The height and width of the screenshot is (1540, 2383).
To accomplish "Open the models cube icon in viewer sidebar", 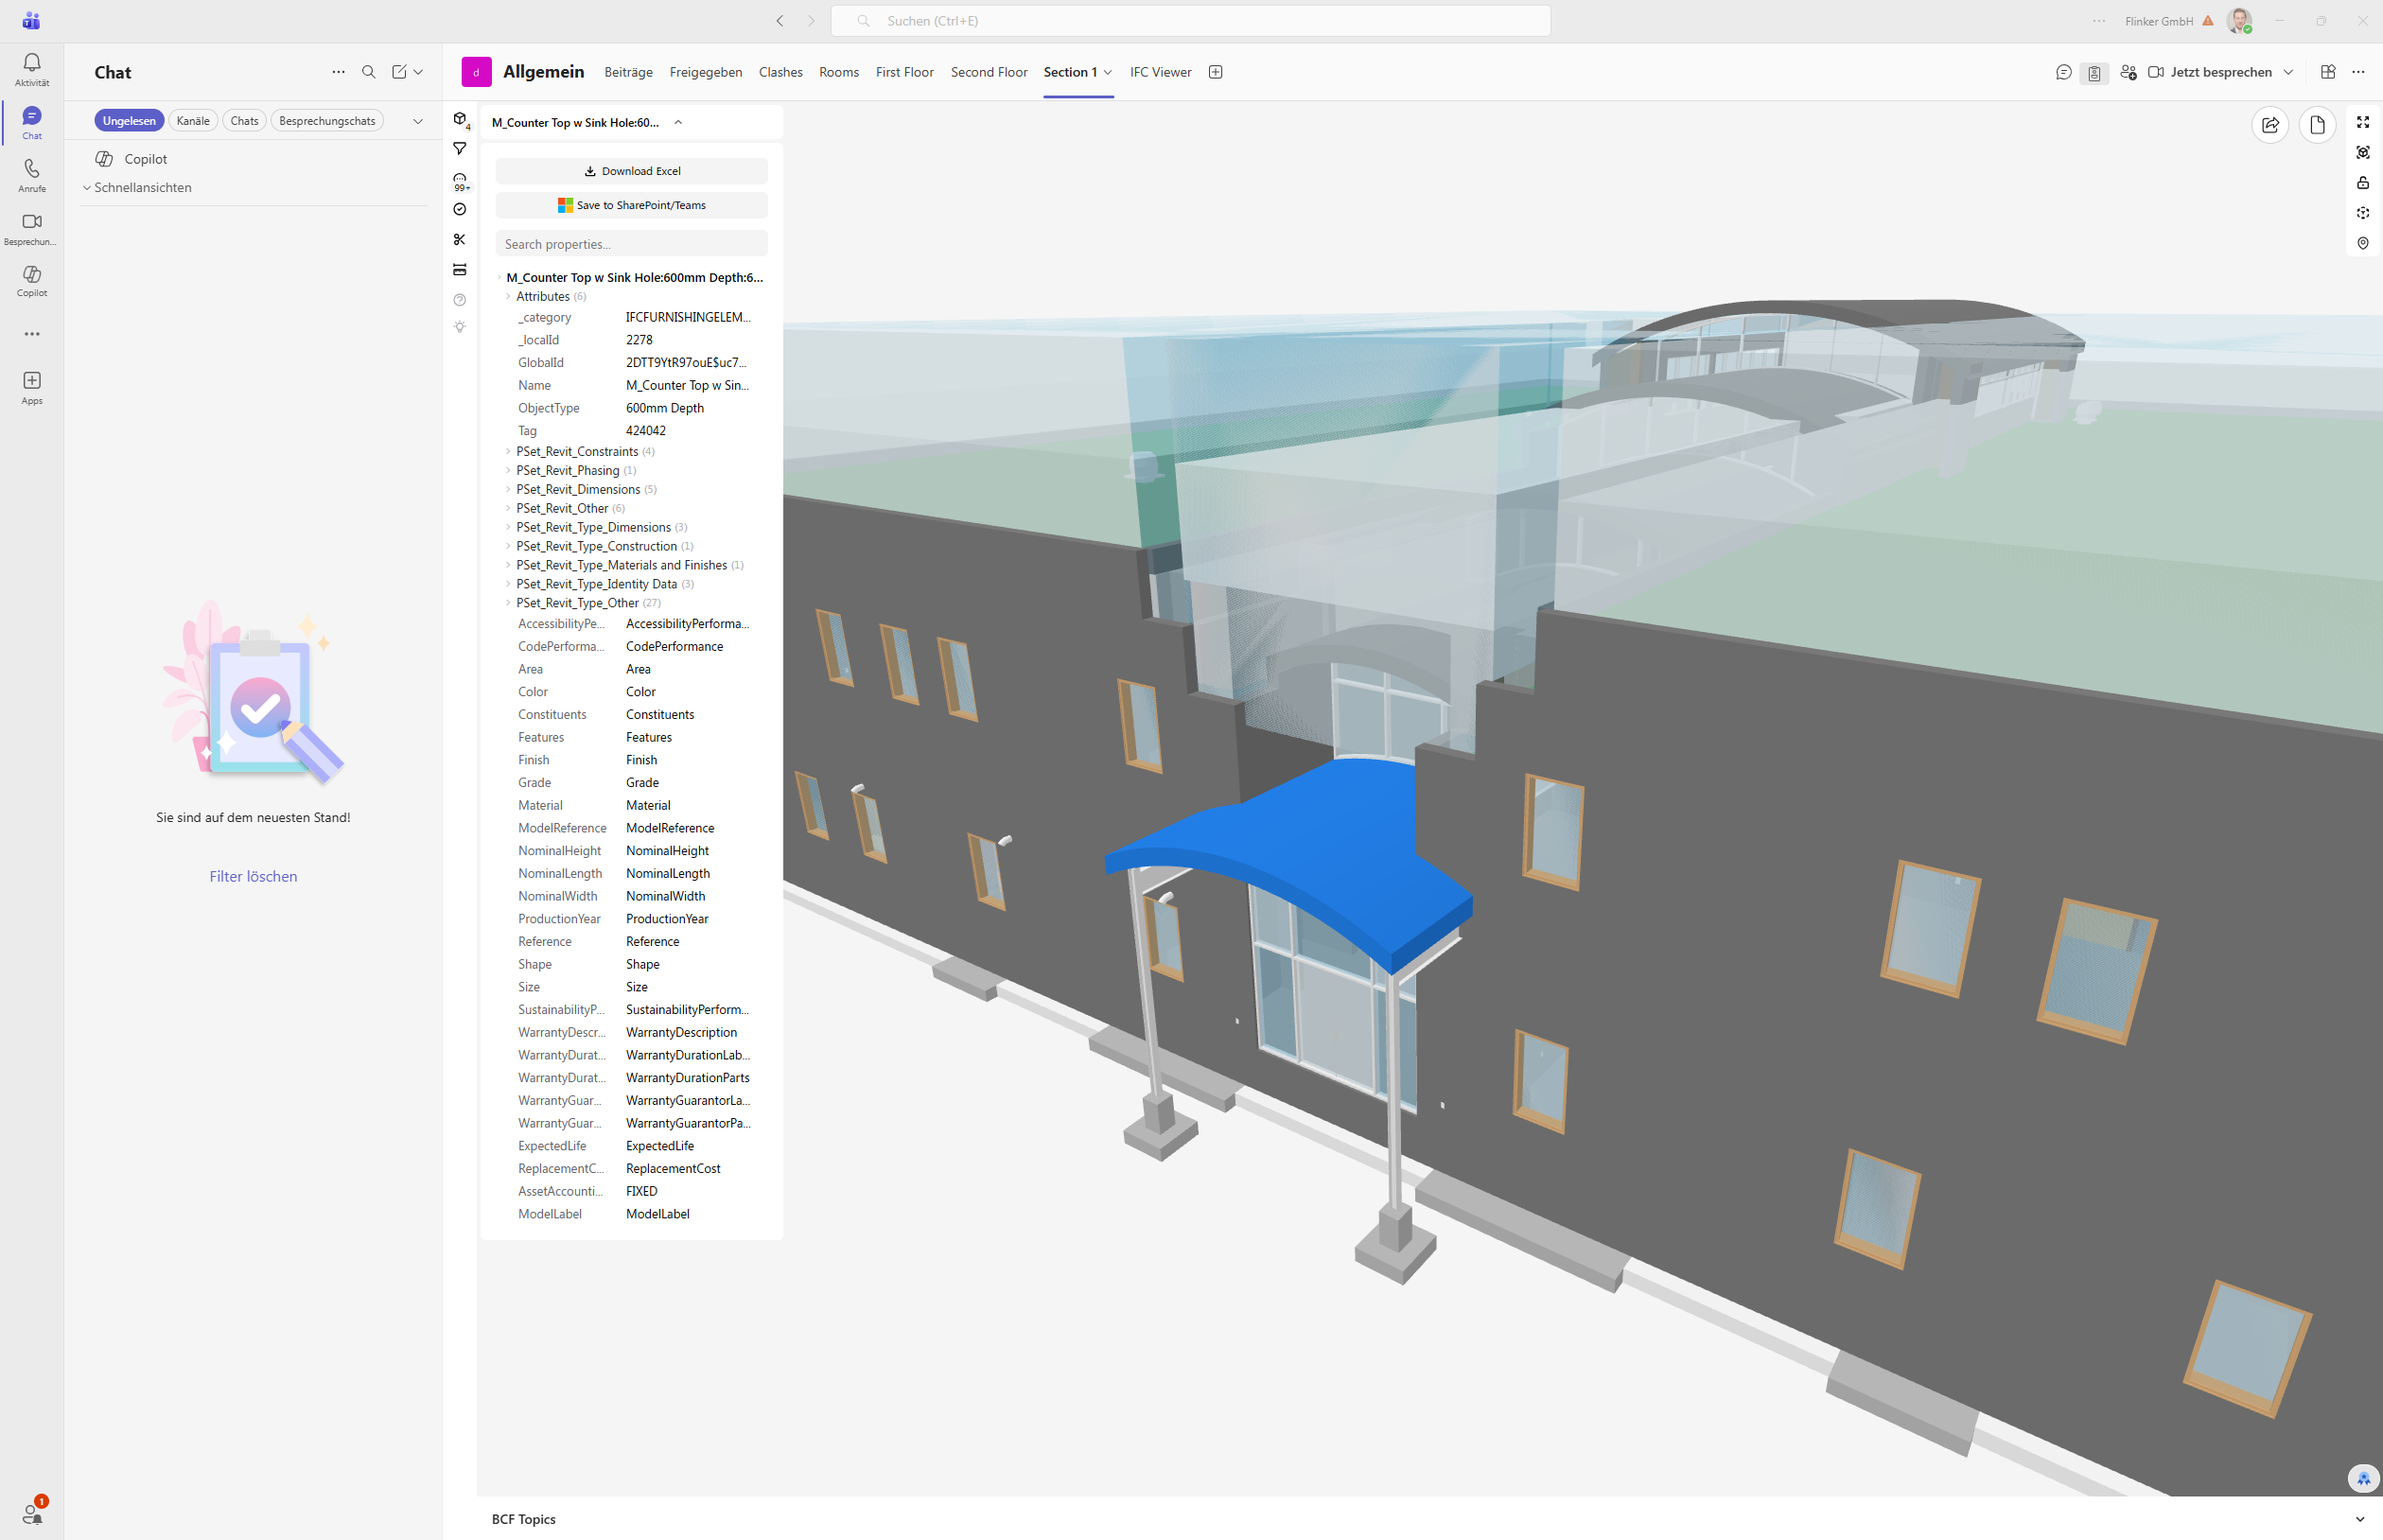I will [x=460, y=119].
